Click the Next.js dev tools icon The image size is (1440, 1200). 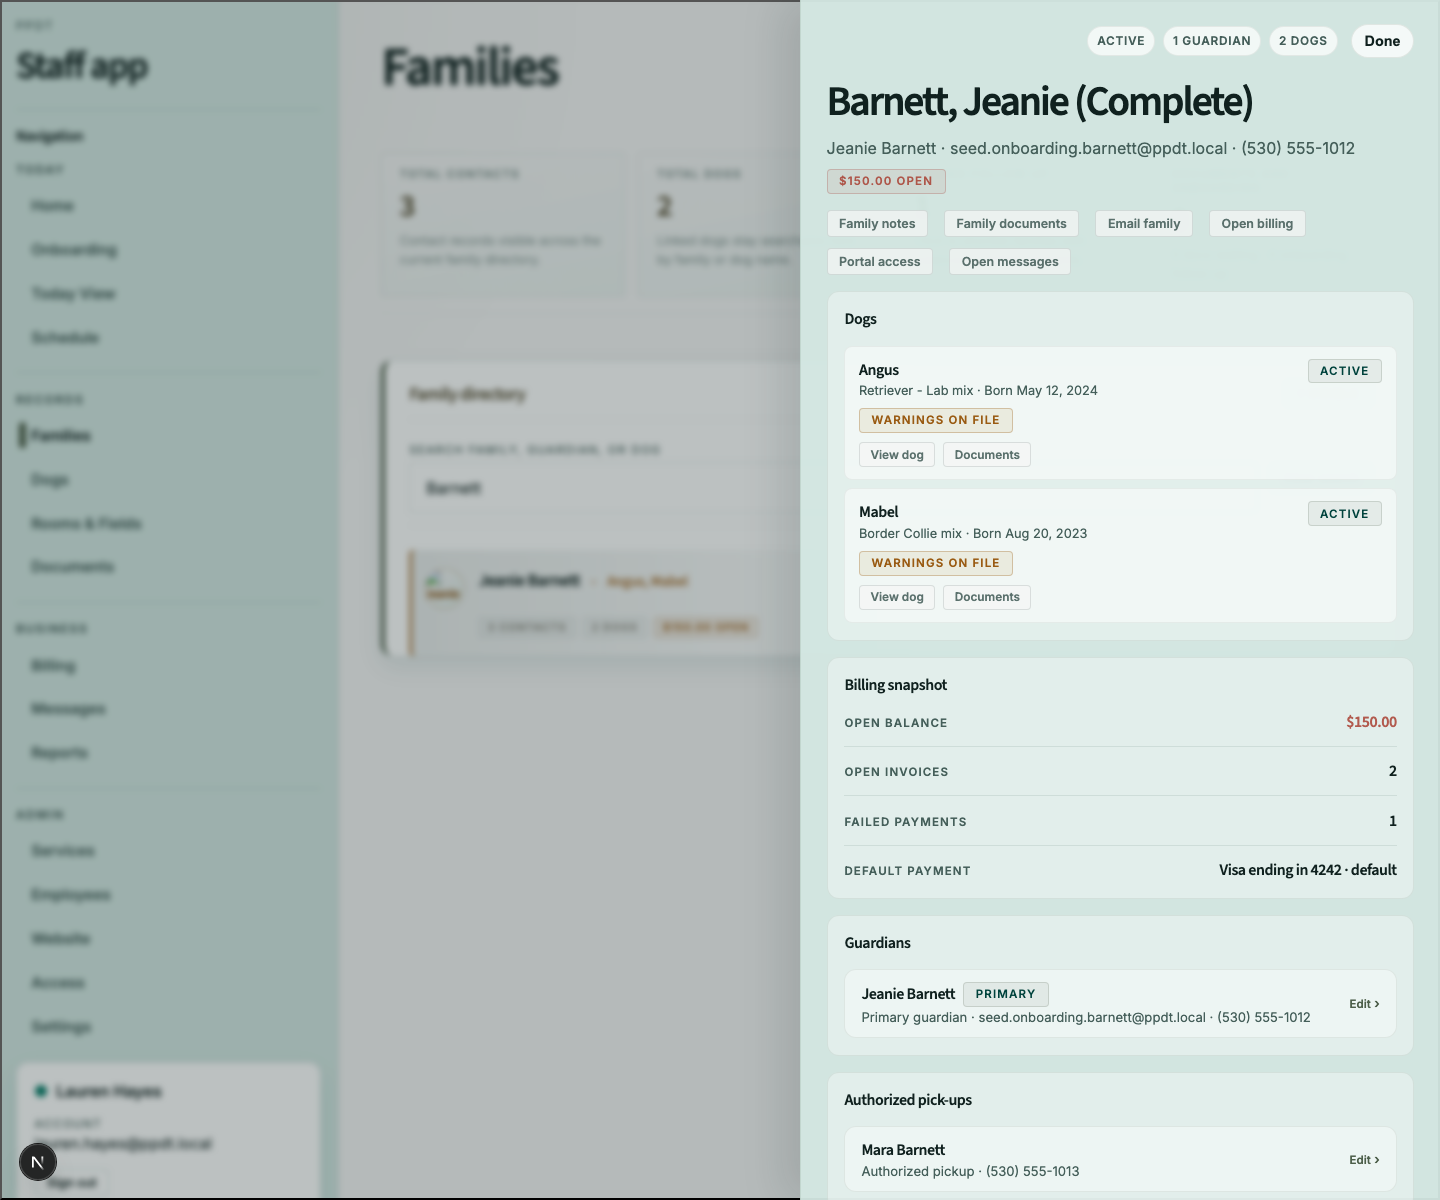[38, 1162]
